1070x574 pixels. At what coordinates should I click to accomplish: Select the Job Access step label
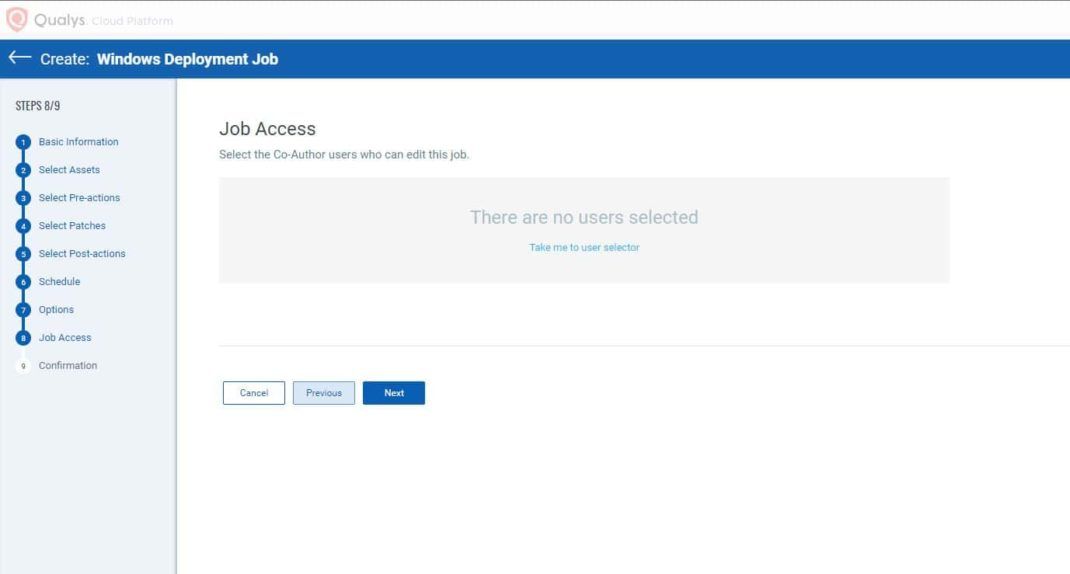65,338
